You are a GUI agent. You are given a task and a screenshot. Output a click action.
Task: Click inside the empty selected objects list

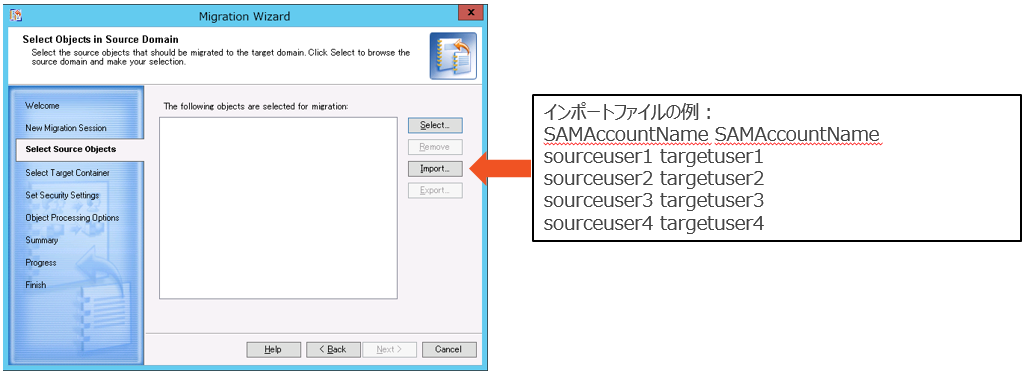pos(279,208)
